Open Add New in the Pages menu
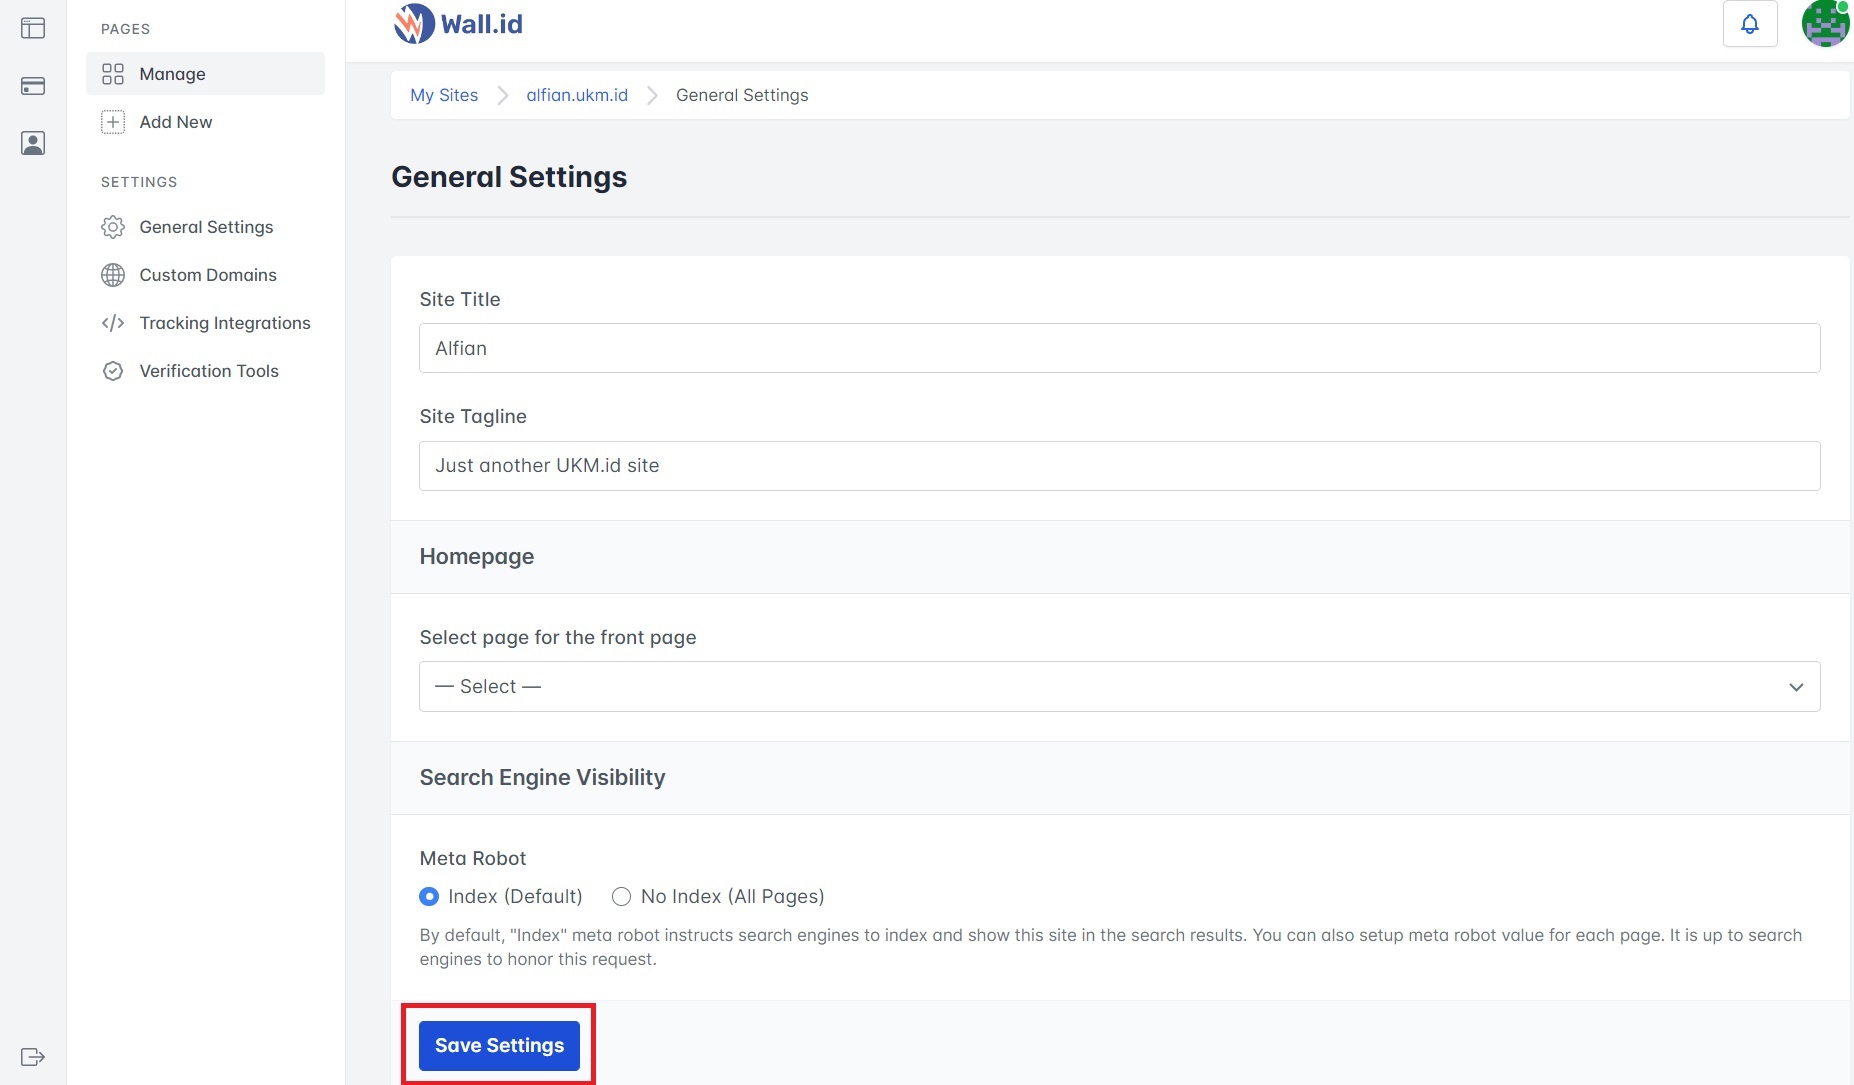Image resolution: width=1854 pixels, height=1085 pixels. pos(175,121)
